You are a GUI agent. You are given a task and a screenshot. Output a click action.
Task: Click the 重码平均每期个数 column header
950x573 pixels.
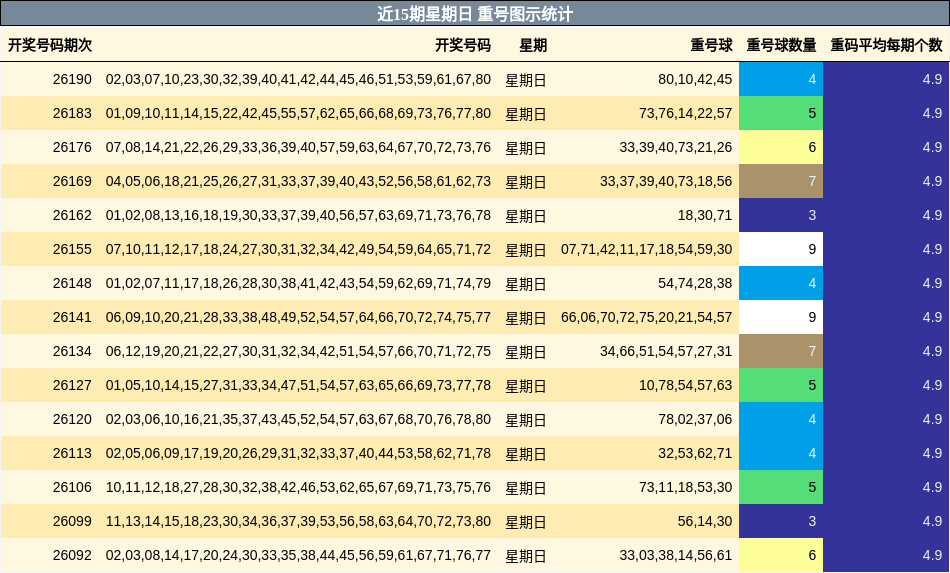886,45
